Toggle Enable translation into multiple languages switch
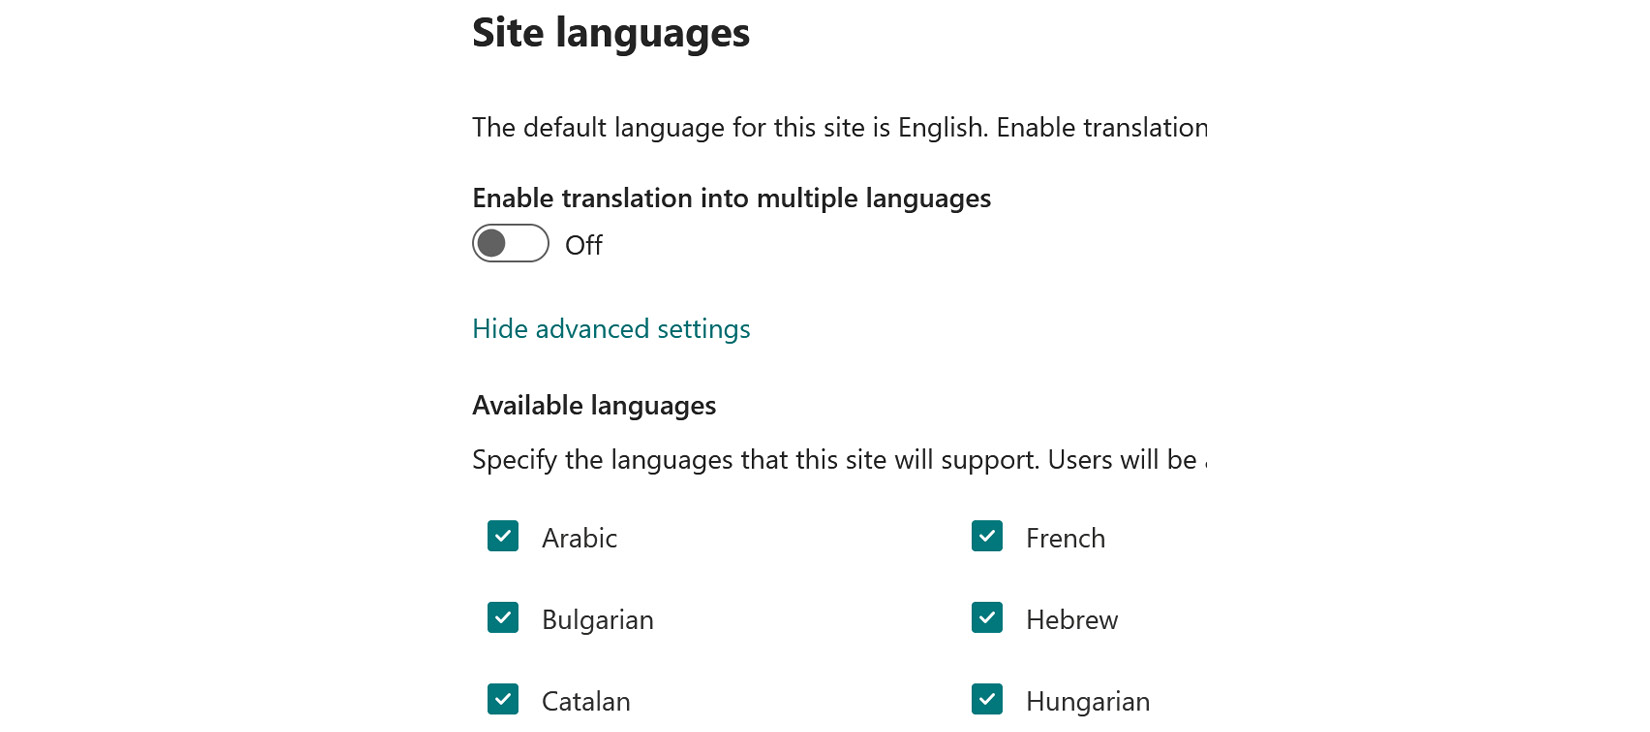 click(509, 243)
